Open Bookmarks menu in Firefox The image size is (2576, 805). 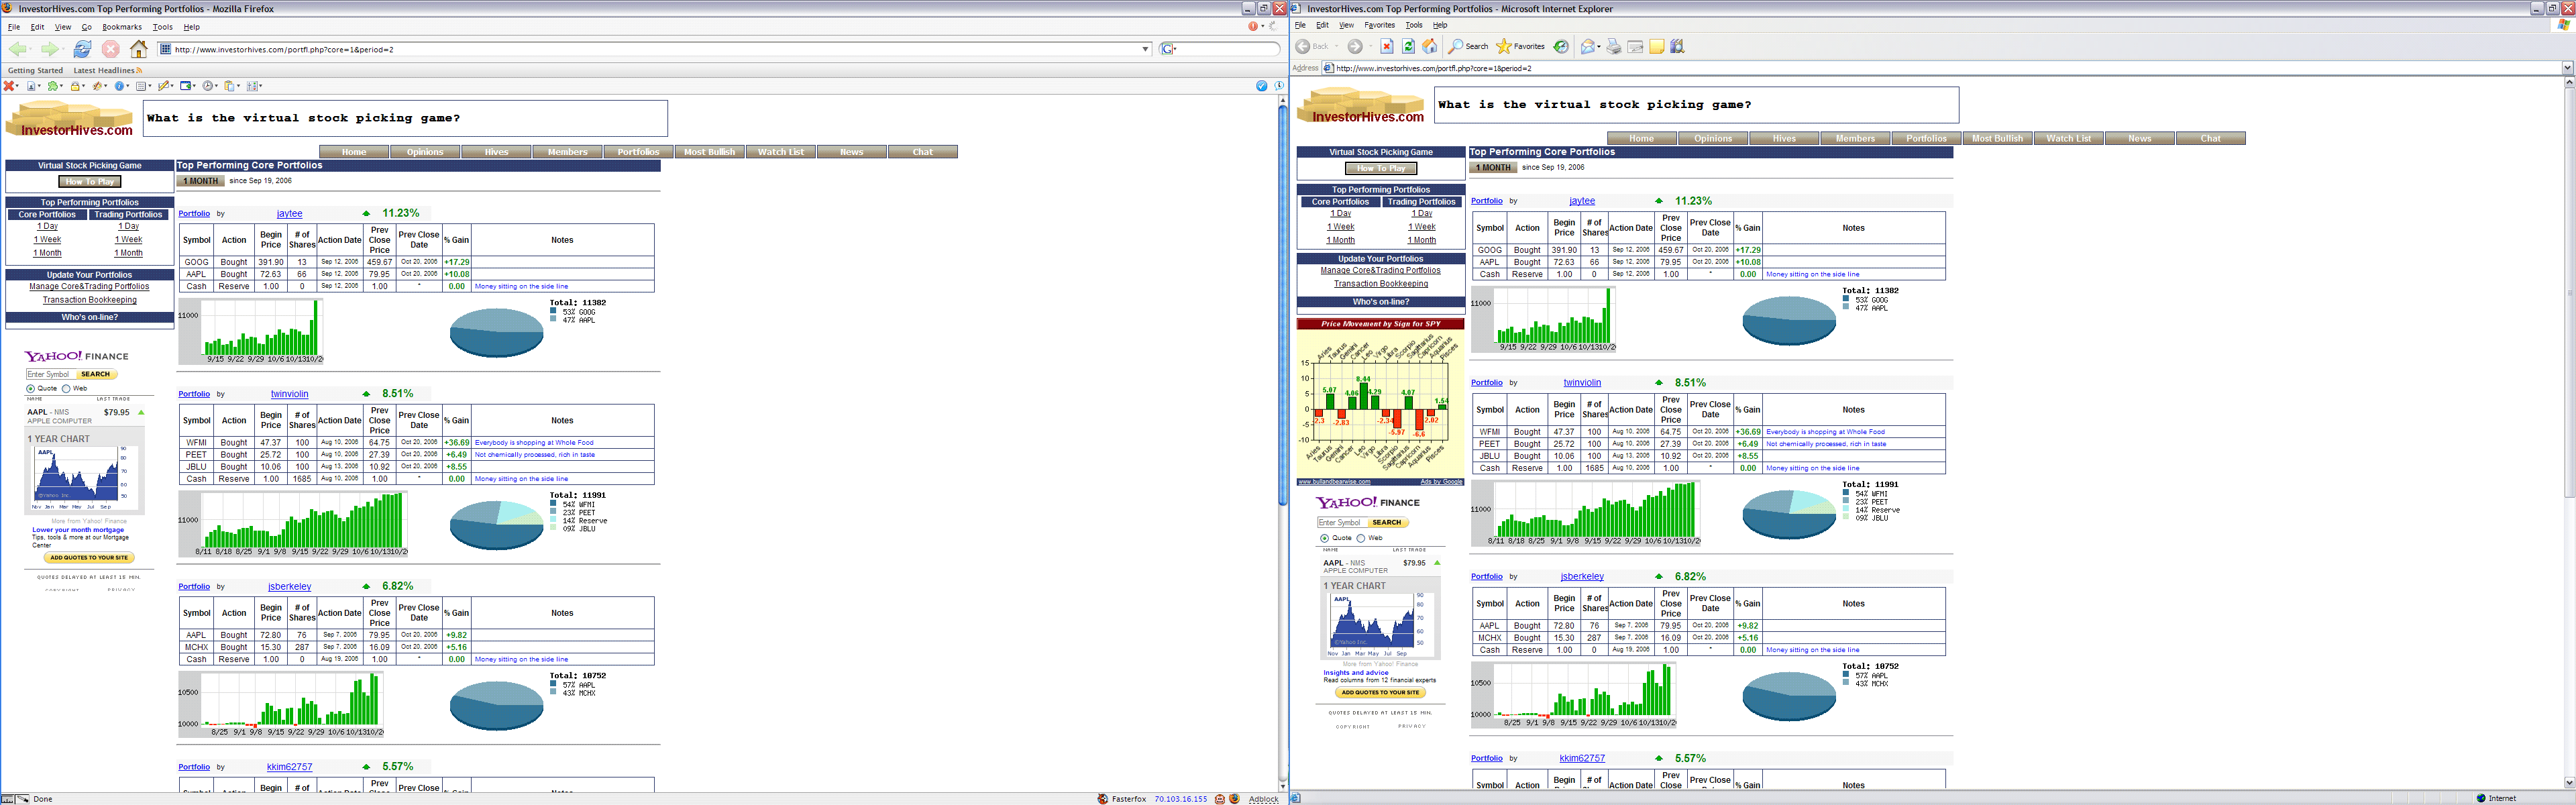click(x=122, y=27)
